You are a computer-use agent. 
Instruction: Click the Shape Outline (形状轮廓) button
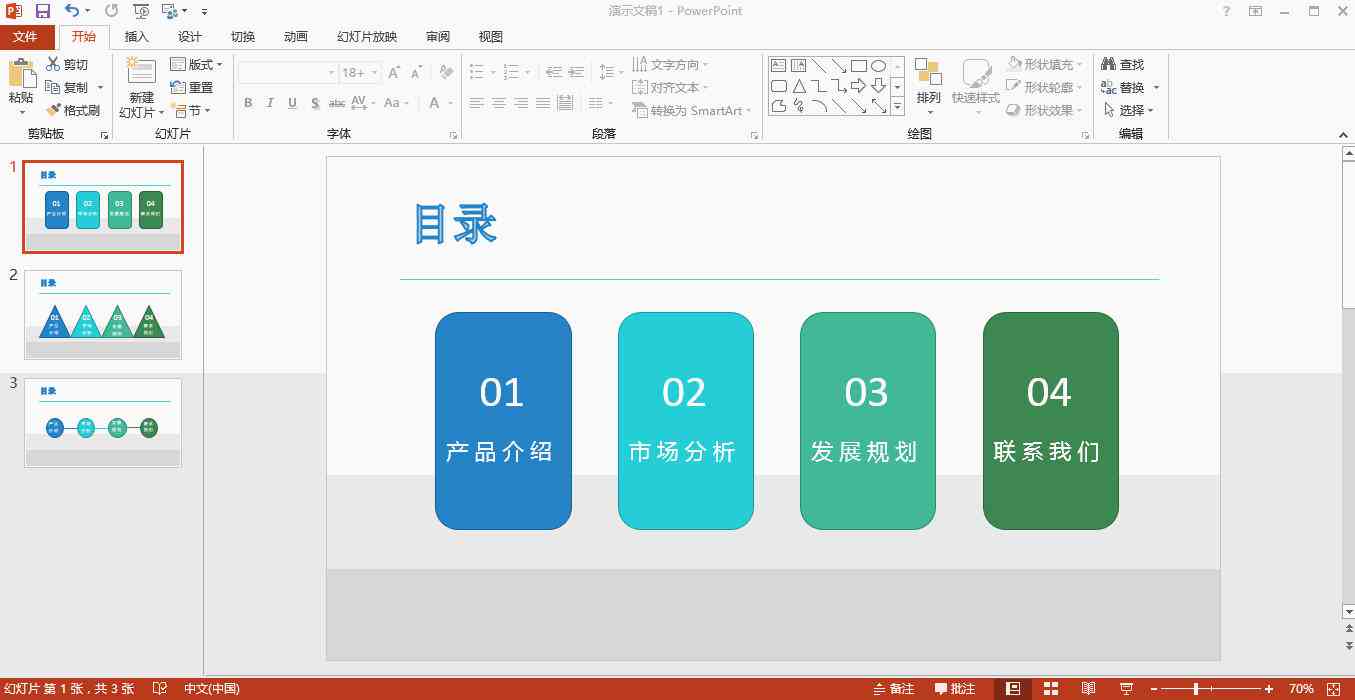[x=1046, y=87]
